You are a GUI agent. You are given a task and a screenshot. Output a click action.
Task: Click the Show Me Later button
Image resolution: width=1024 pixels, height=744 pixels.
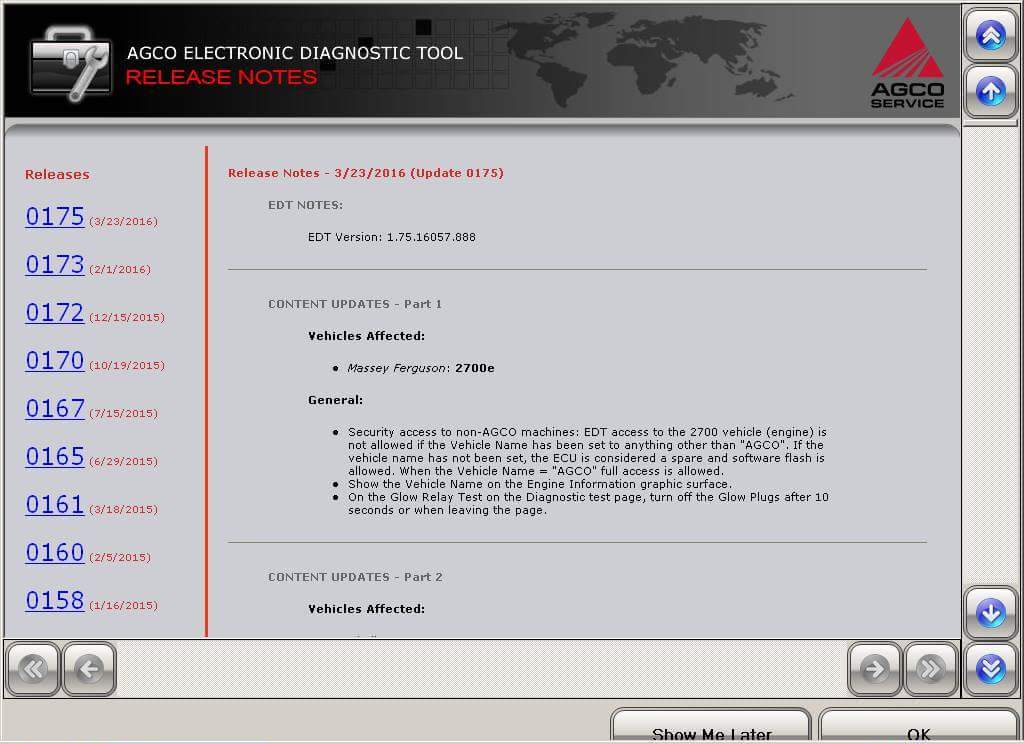(711, 726)
